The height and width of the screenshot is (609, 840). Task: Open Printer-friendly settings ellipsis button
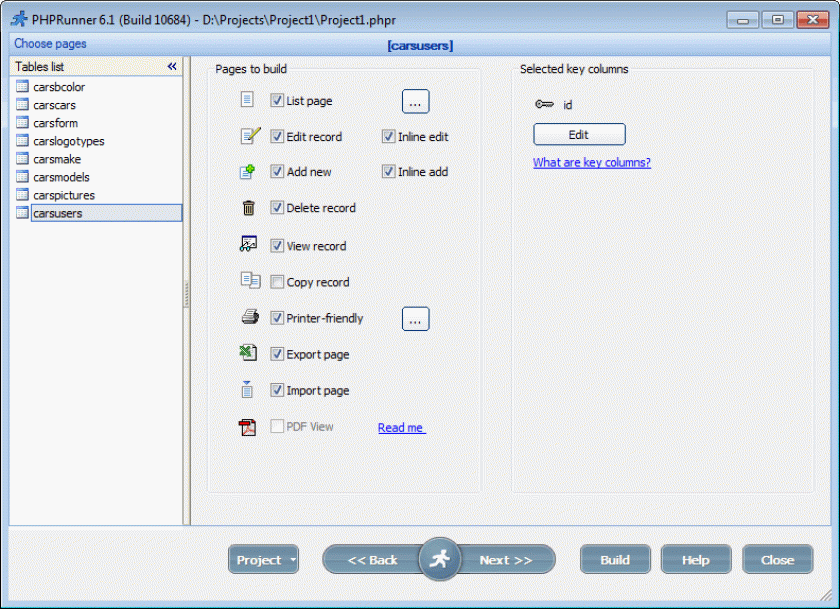[415, 319]
